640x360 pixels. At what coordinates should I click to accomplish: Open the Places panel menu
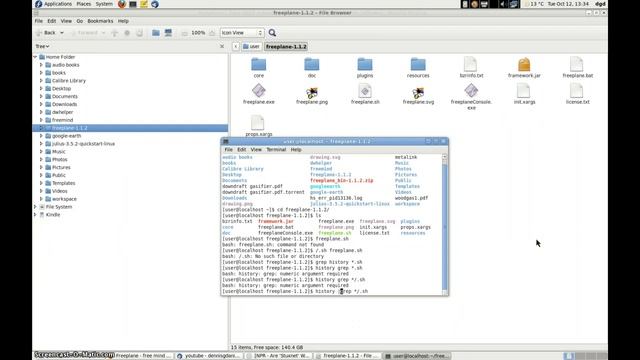tap(83, 4)
